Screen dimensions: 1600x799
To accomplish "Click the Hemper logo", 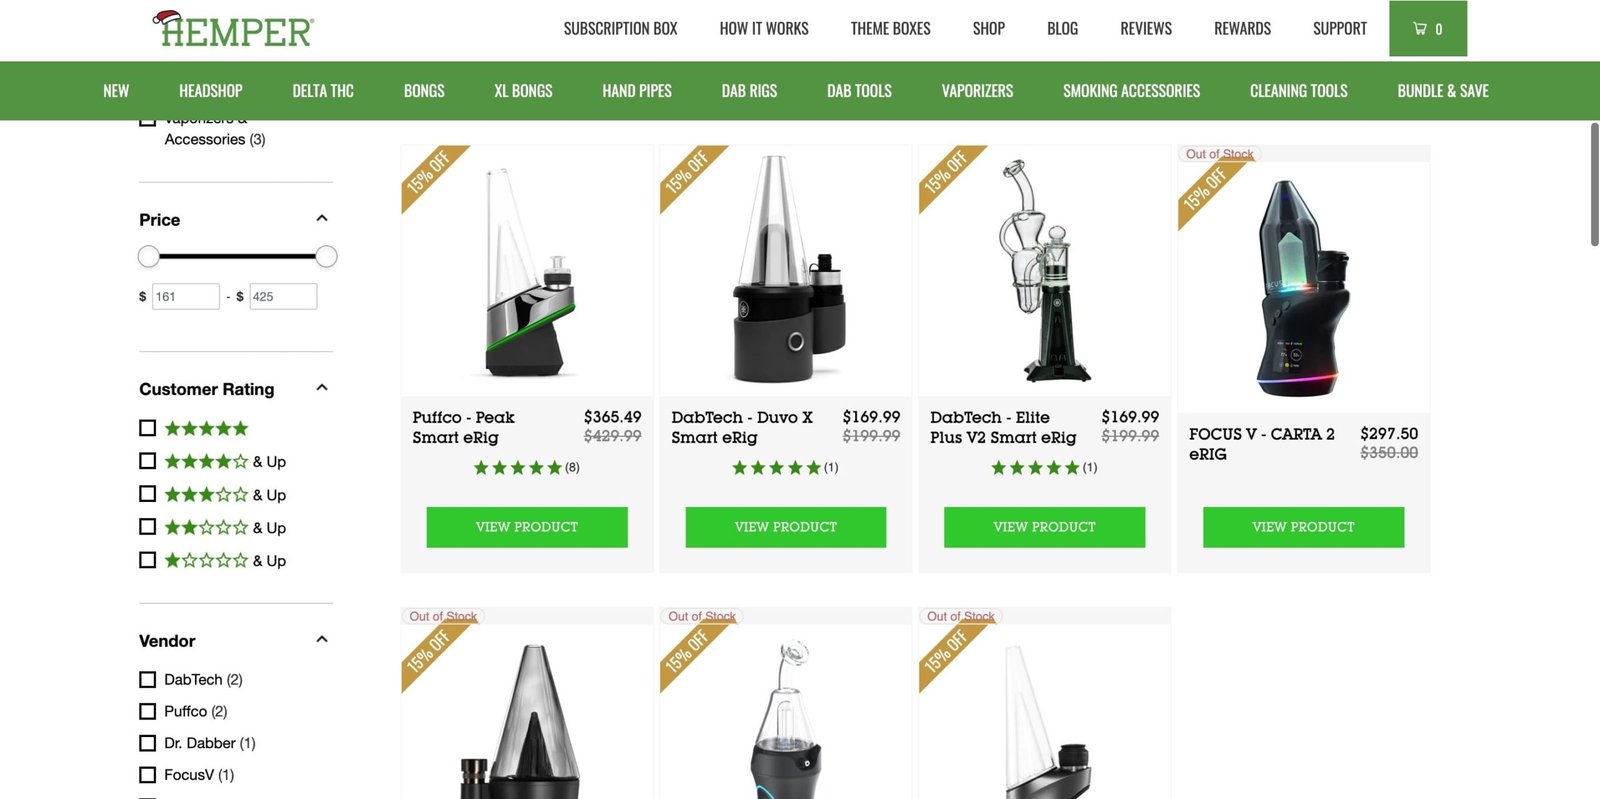I will coord(233,30).
